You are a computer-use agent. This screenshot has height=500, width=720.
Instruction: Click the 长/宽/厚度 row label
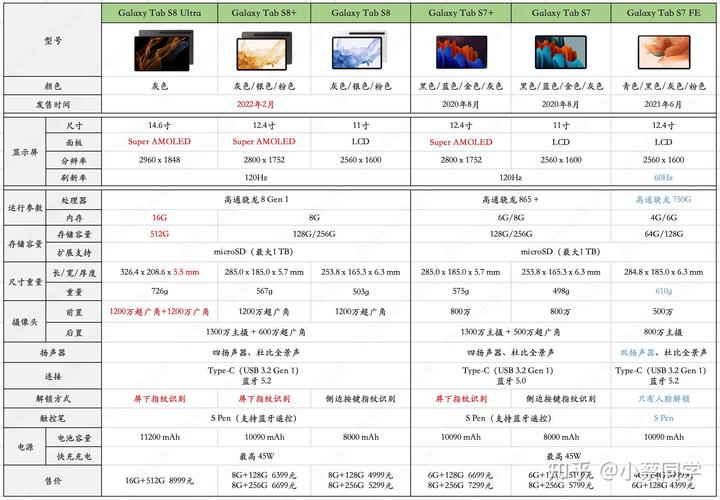(x=73, y=273)
